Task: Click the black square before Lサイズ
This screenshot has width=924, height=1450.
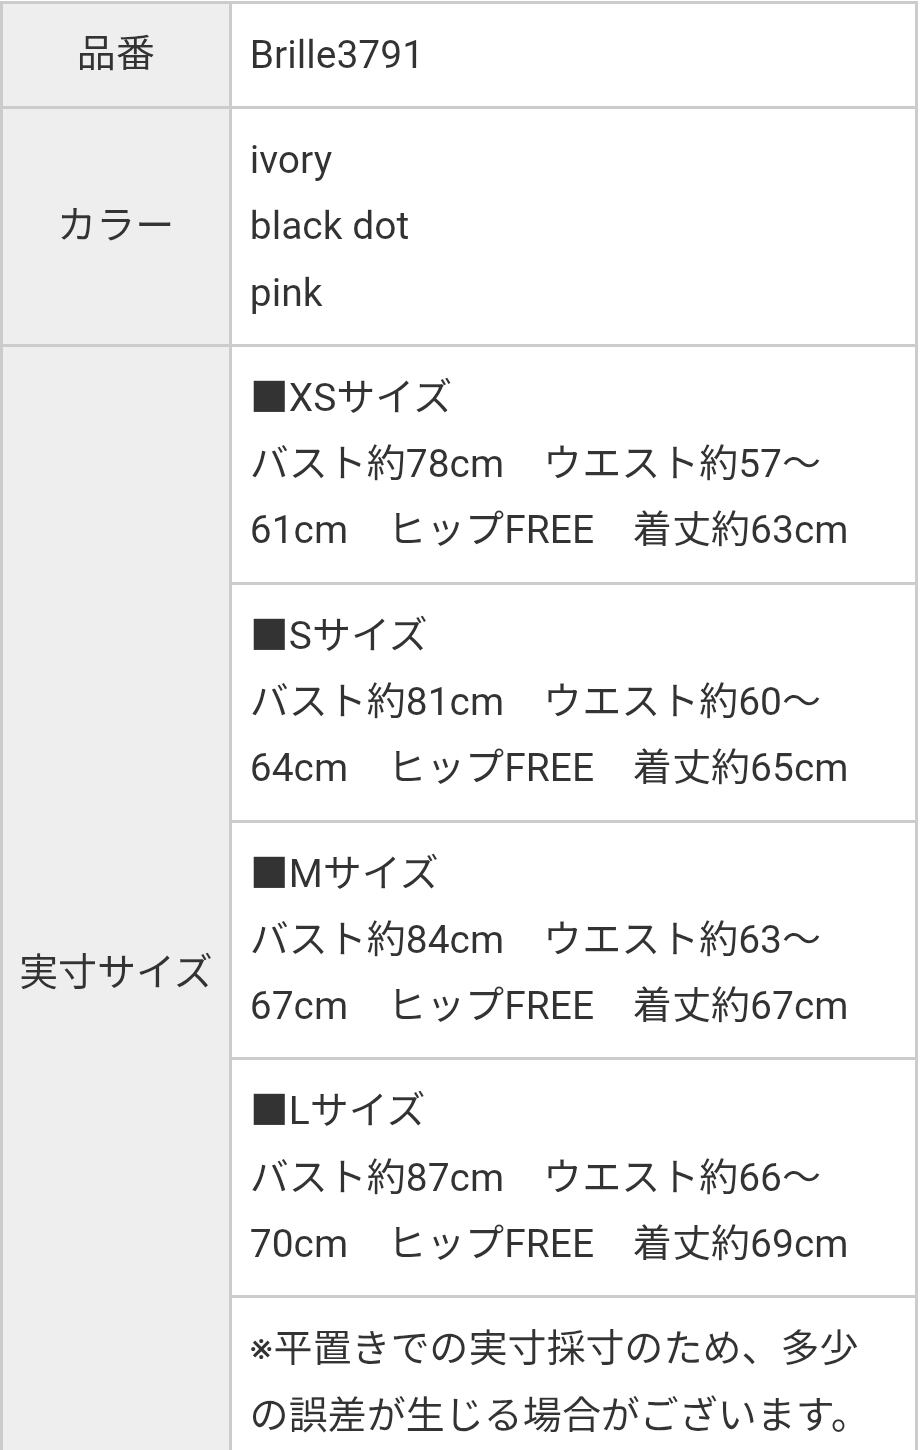Action: [x=268, y=1110]
